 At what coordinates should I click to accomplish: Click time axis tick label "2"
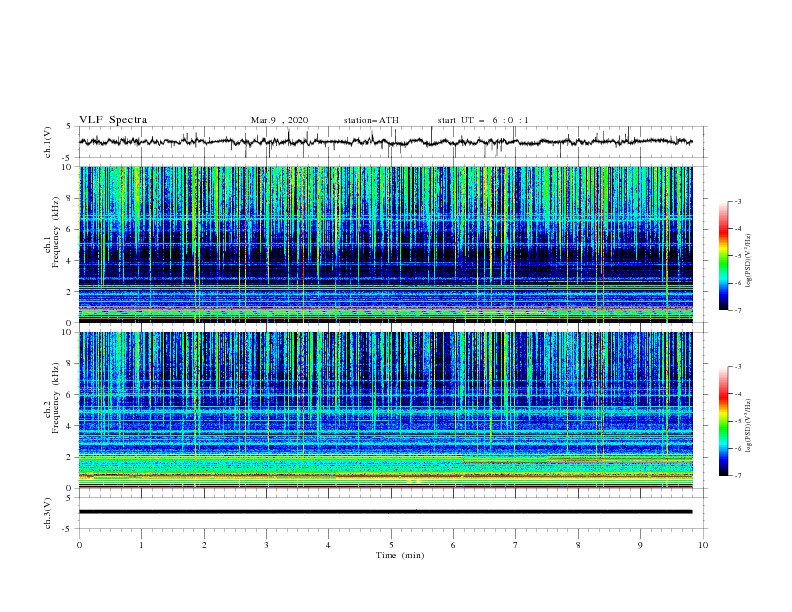[x=204, y=545]
